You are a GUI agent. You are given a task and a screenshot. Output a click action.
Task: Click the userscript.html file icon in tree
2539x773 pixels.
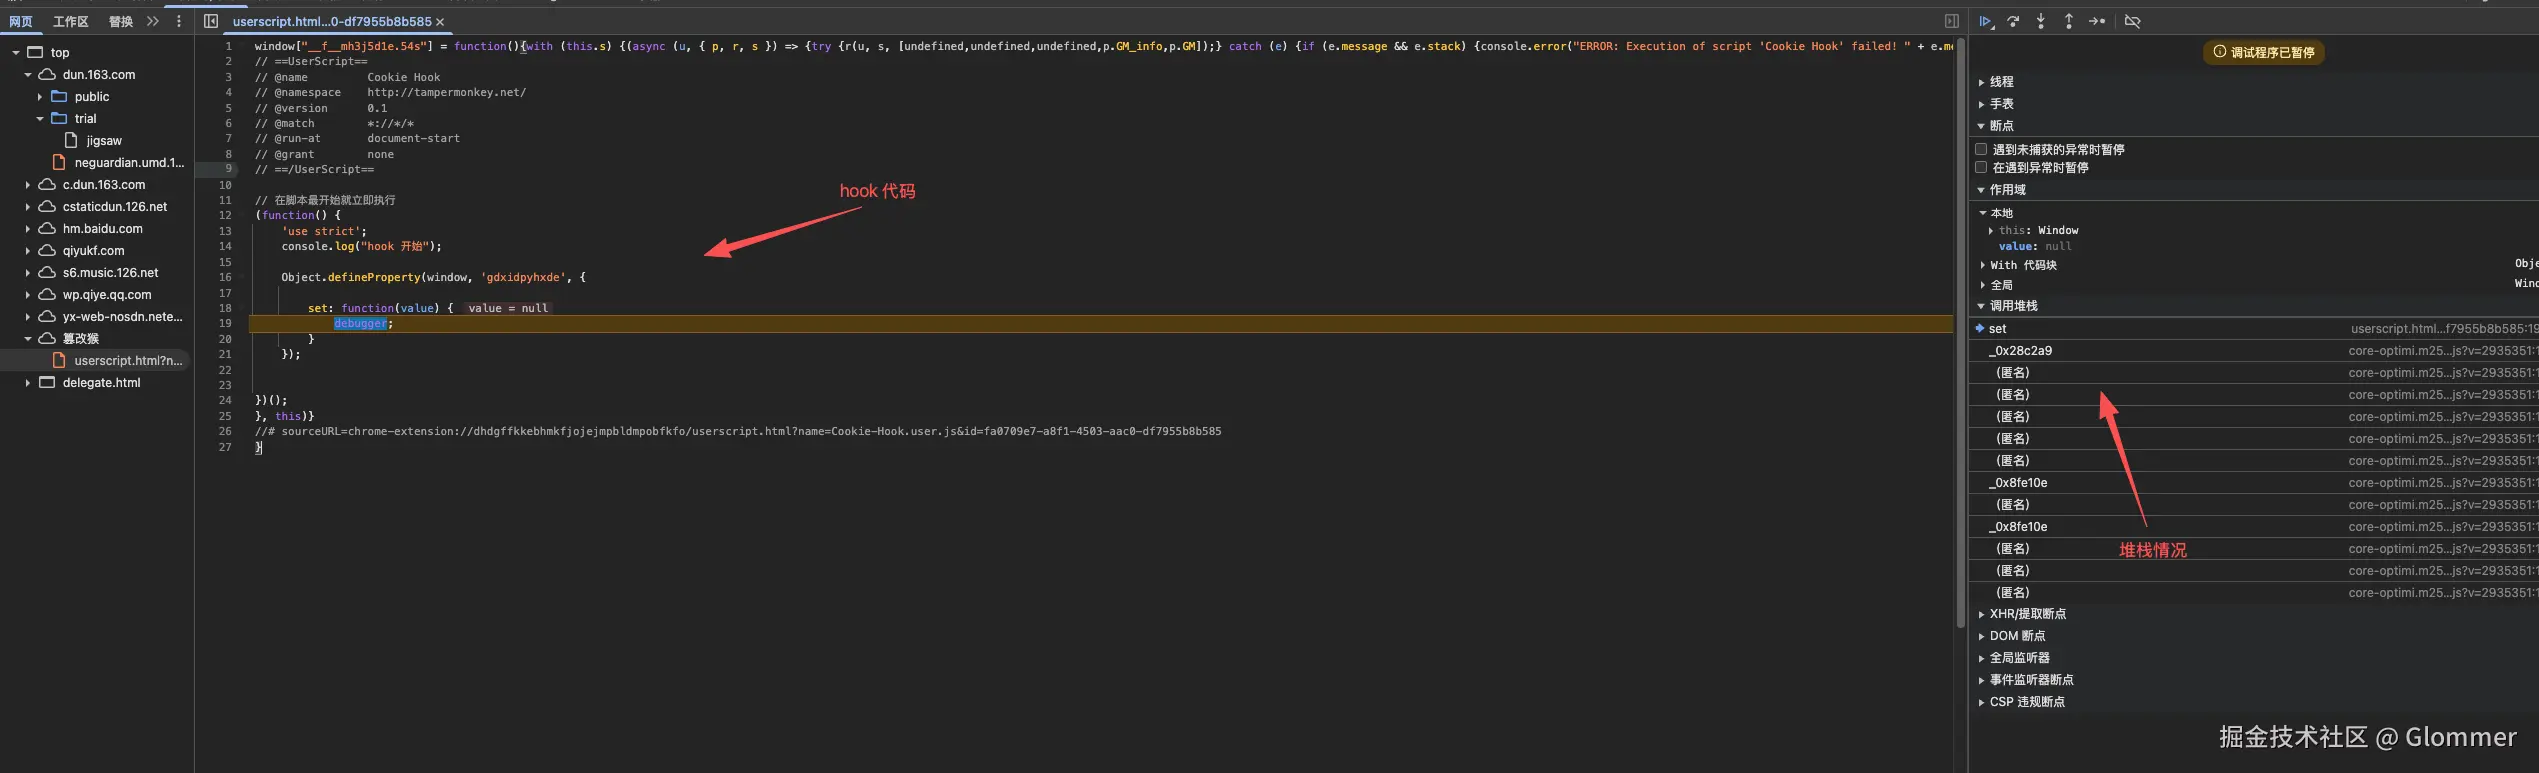pos(59,360)
